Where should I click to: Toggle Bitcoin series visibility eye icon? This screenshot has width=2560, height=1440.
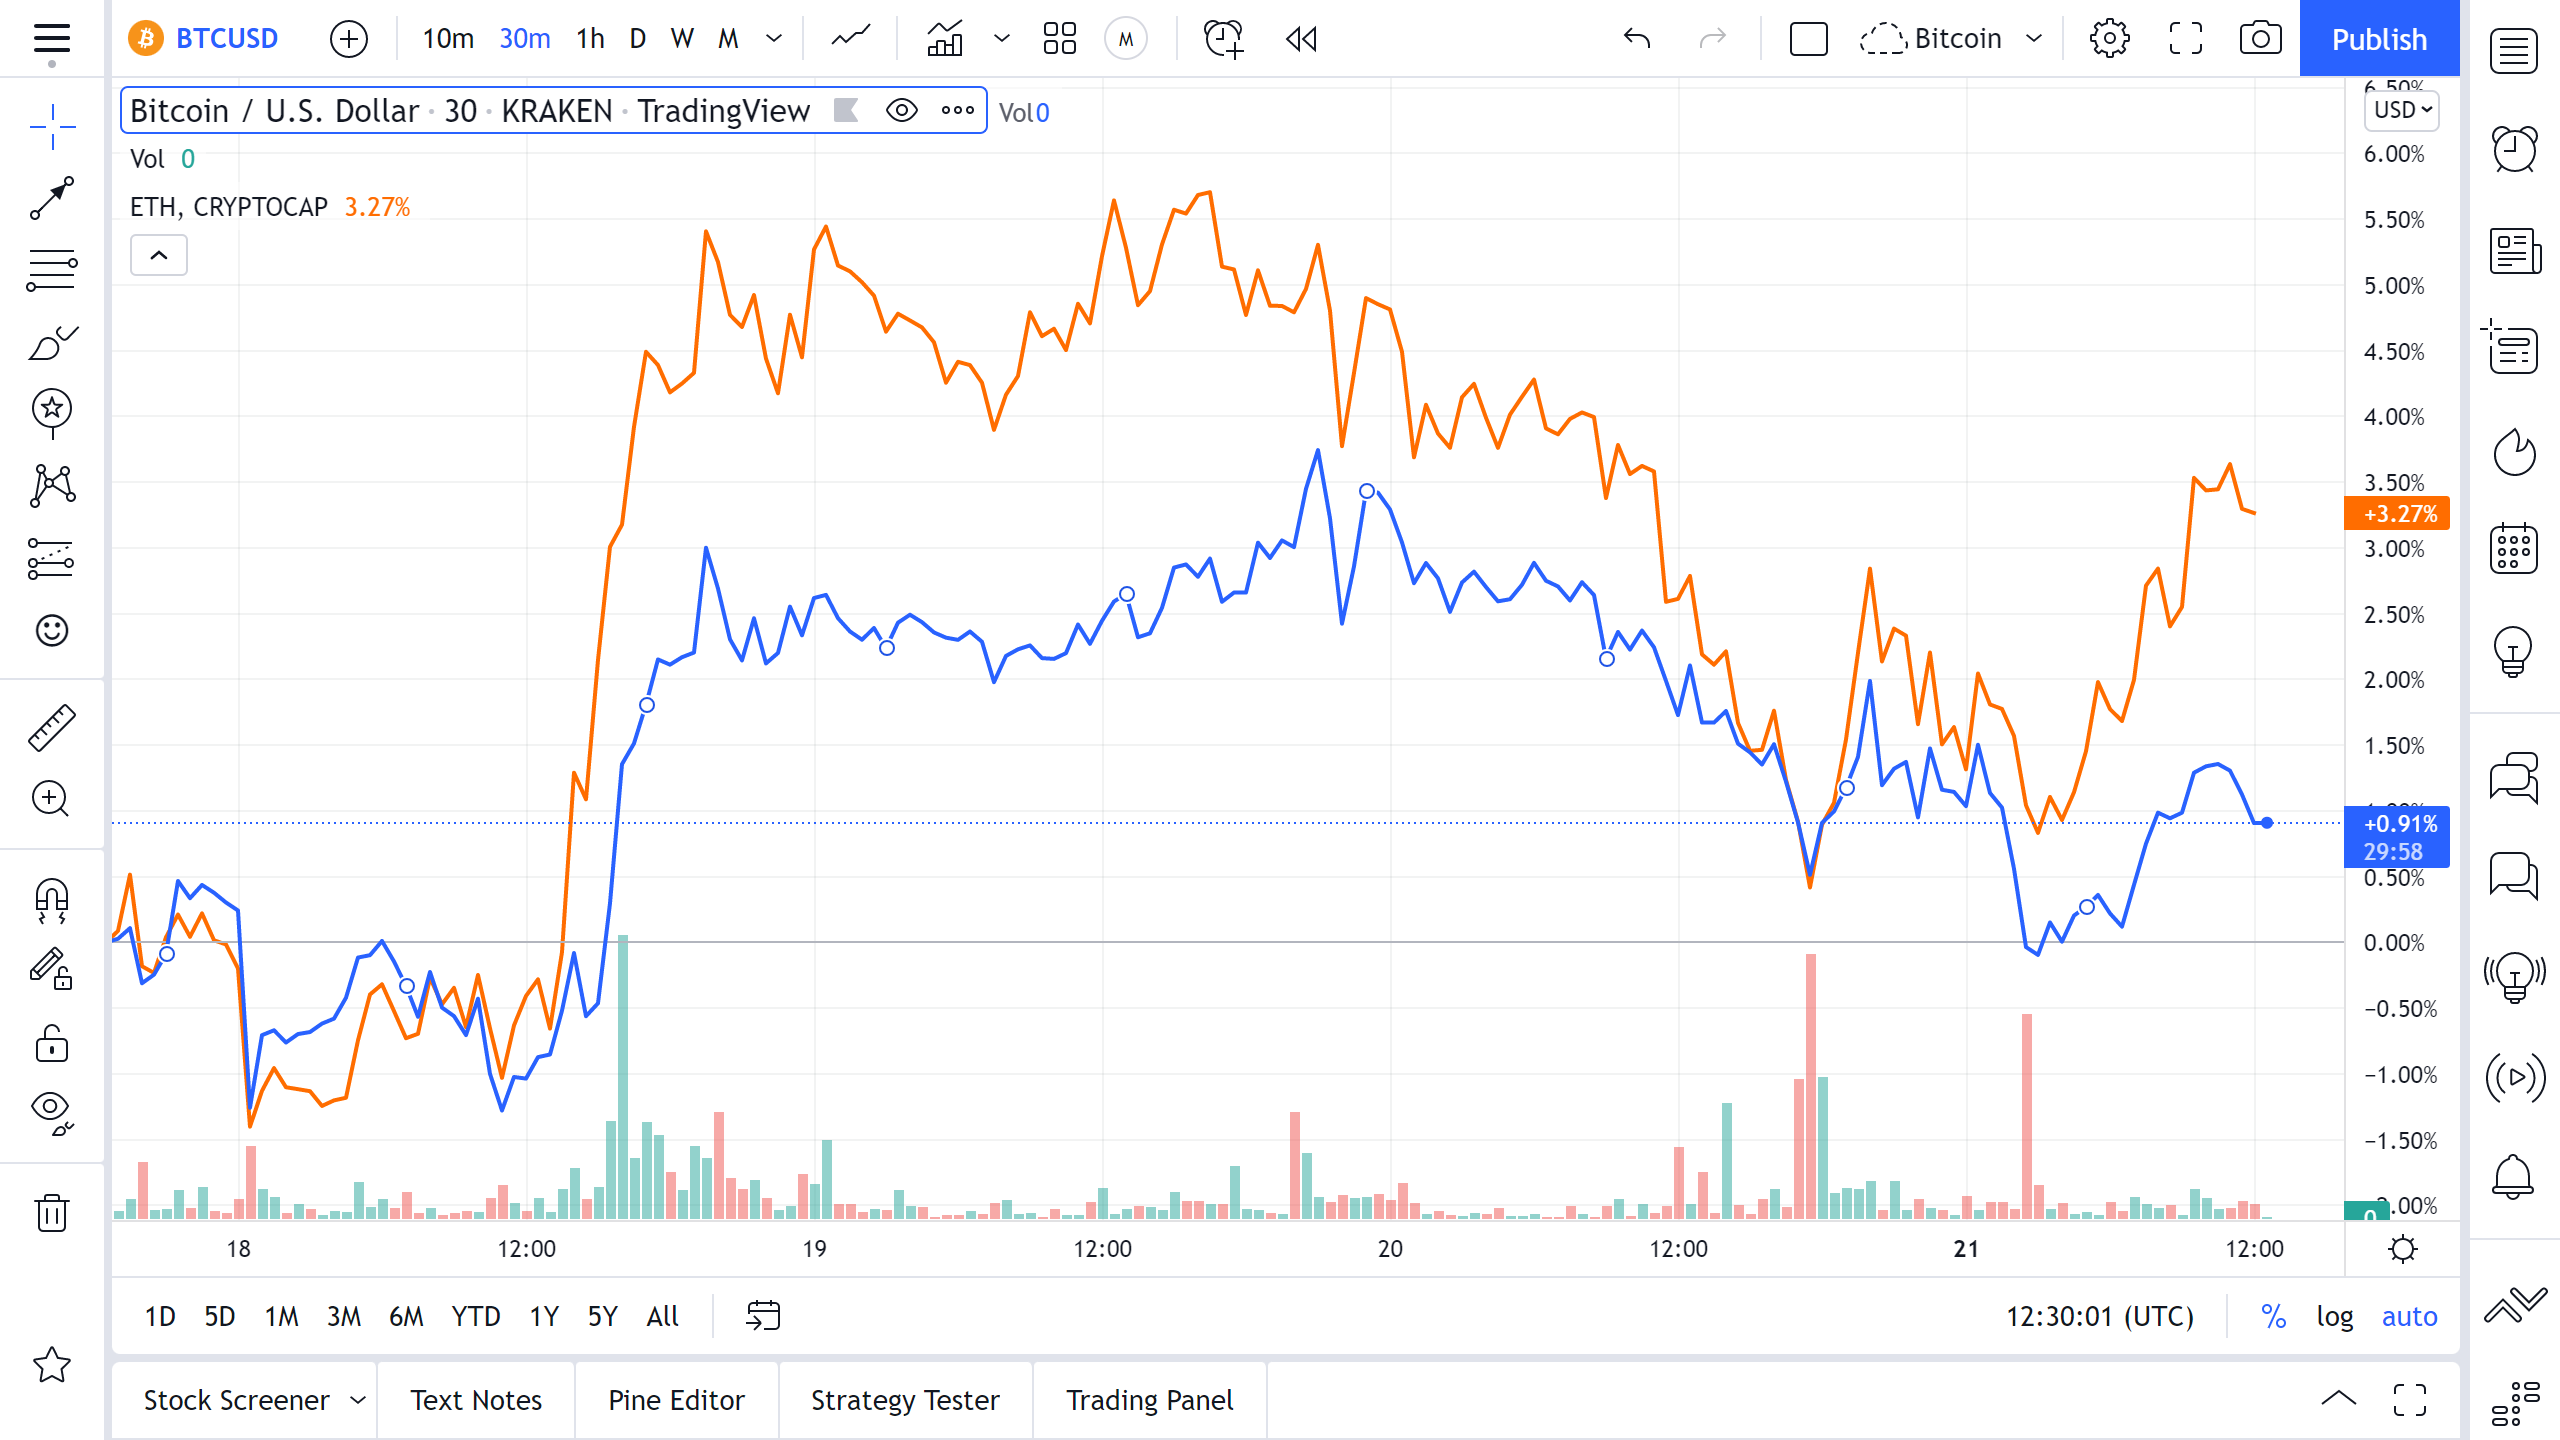901,110
